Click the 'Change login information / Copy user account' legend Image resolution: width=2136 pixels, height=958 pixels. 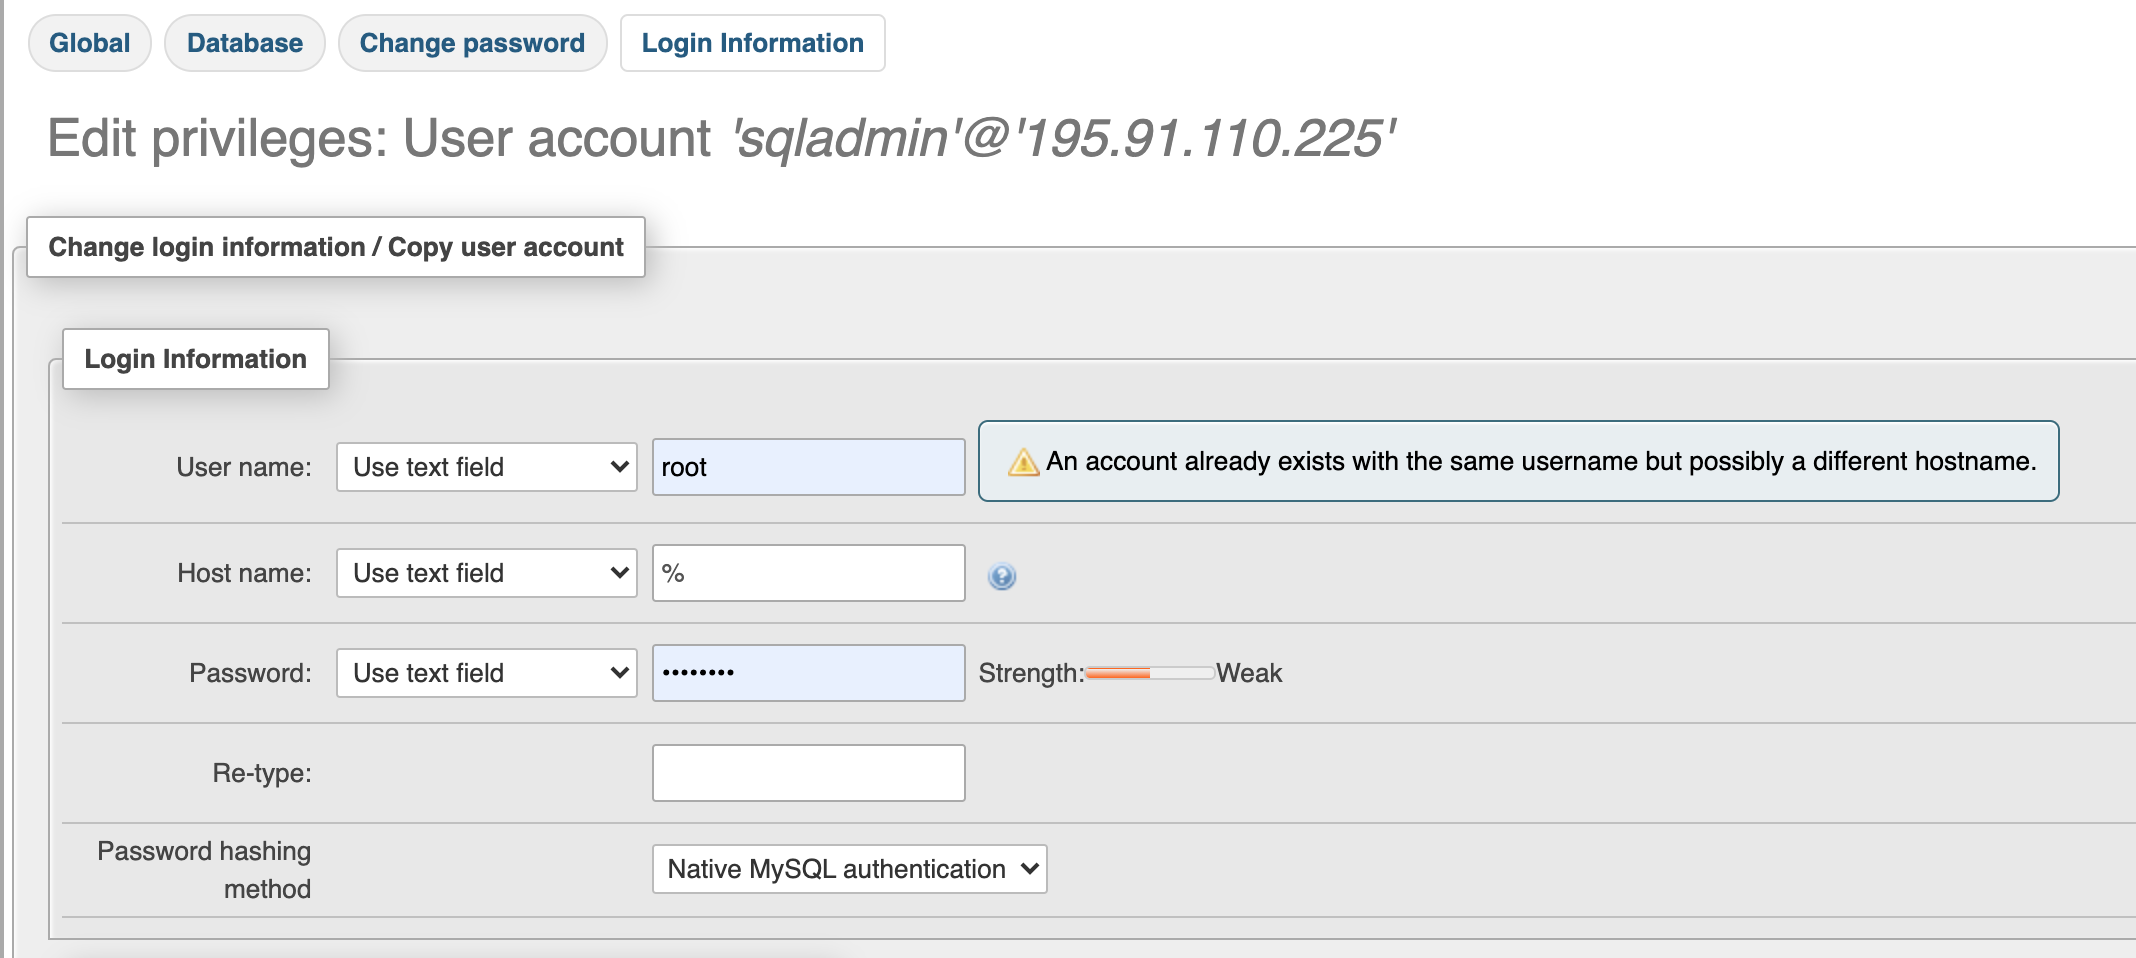336,247
